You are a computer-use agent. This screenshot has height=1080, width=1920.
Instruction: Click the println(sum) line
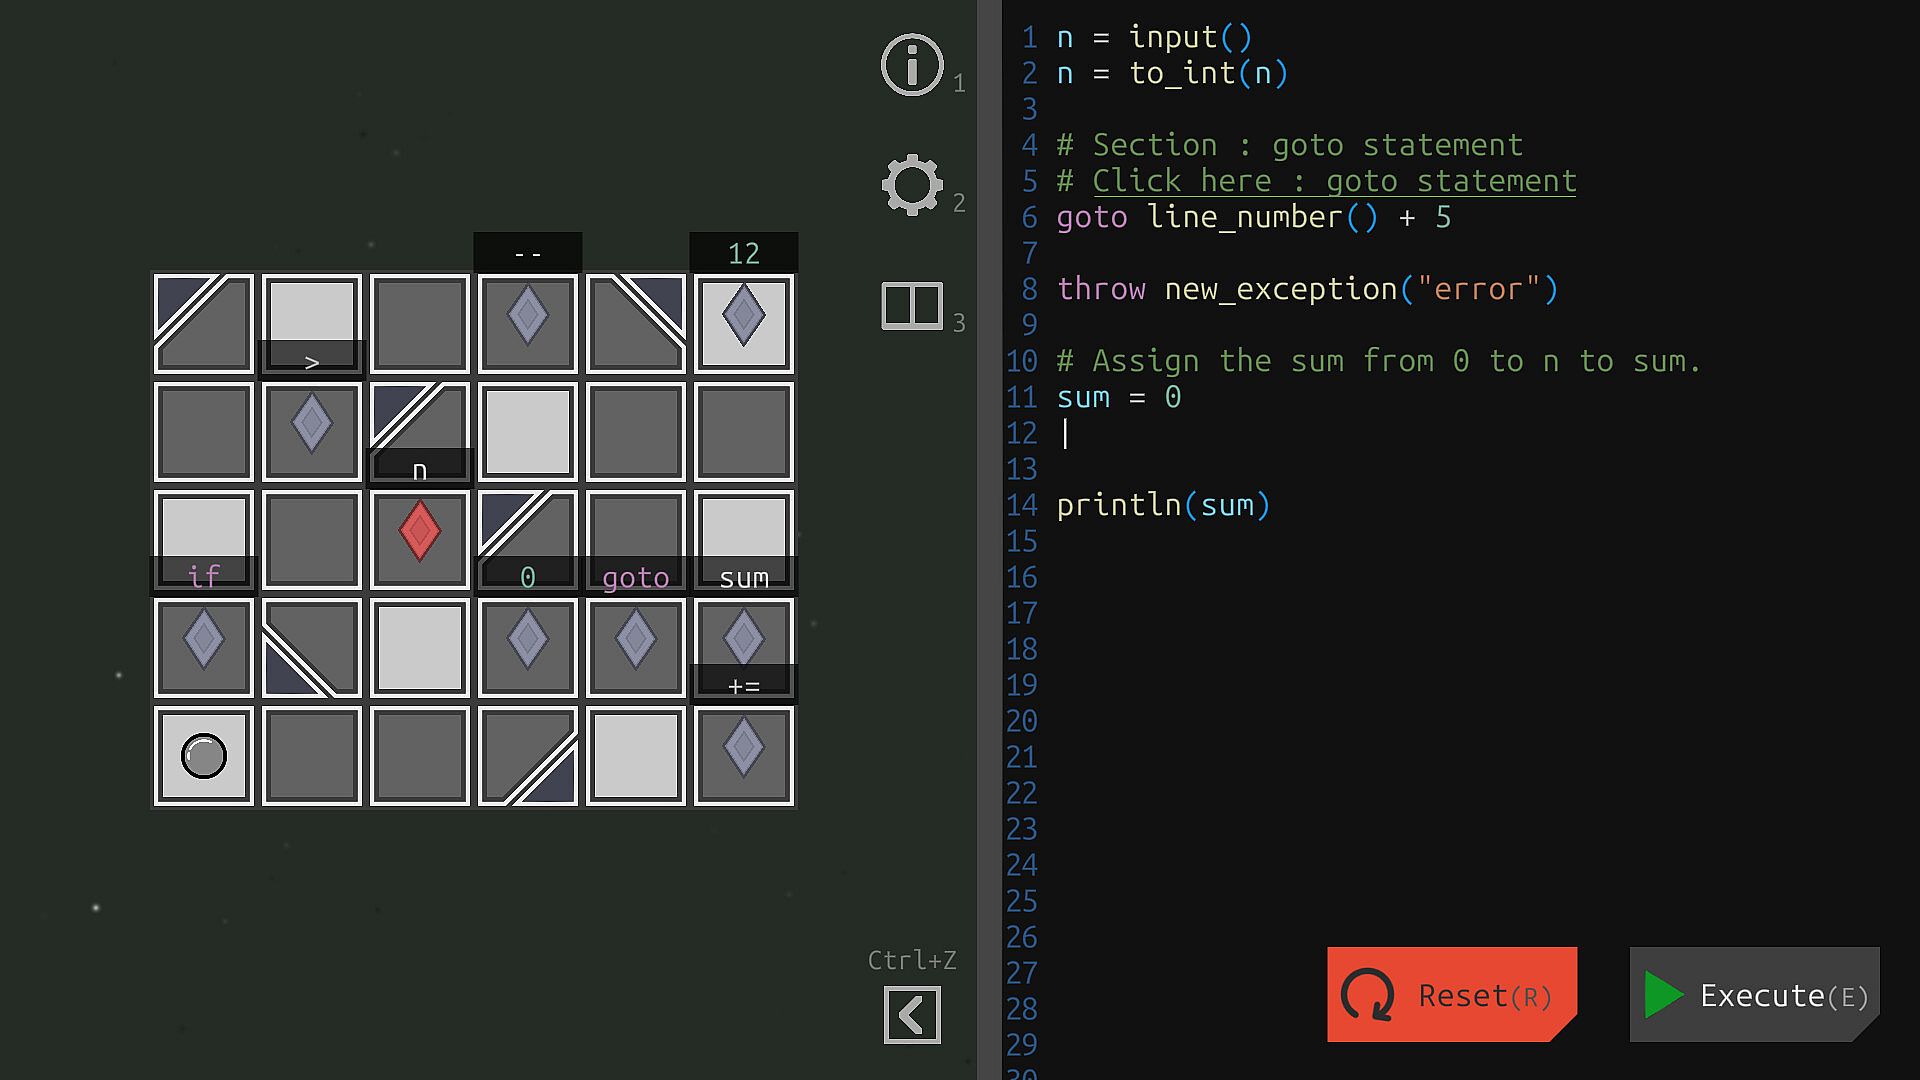[x=1162, y=505]
